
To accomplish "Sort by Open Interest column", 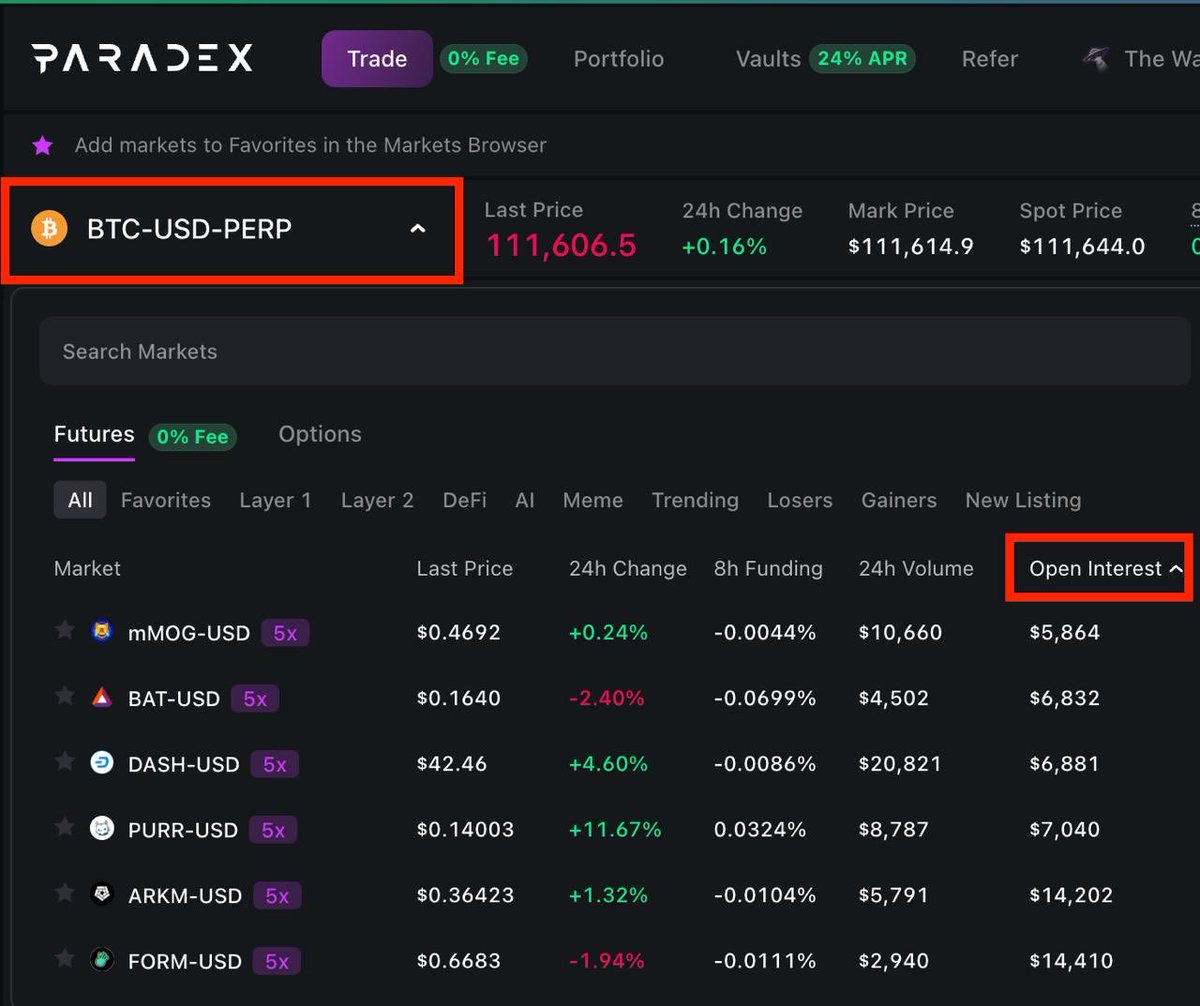I will 1106,569.
